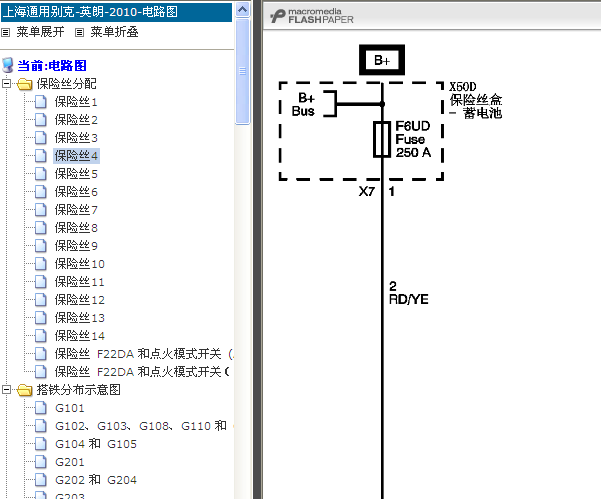Click the page icon beside 保险丝6

(x=41, y=192)
